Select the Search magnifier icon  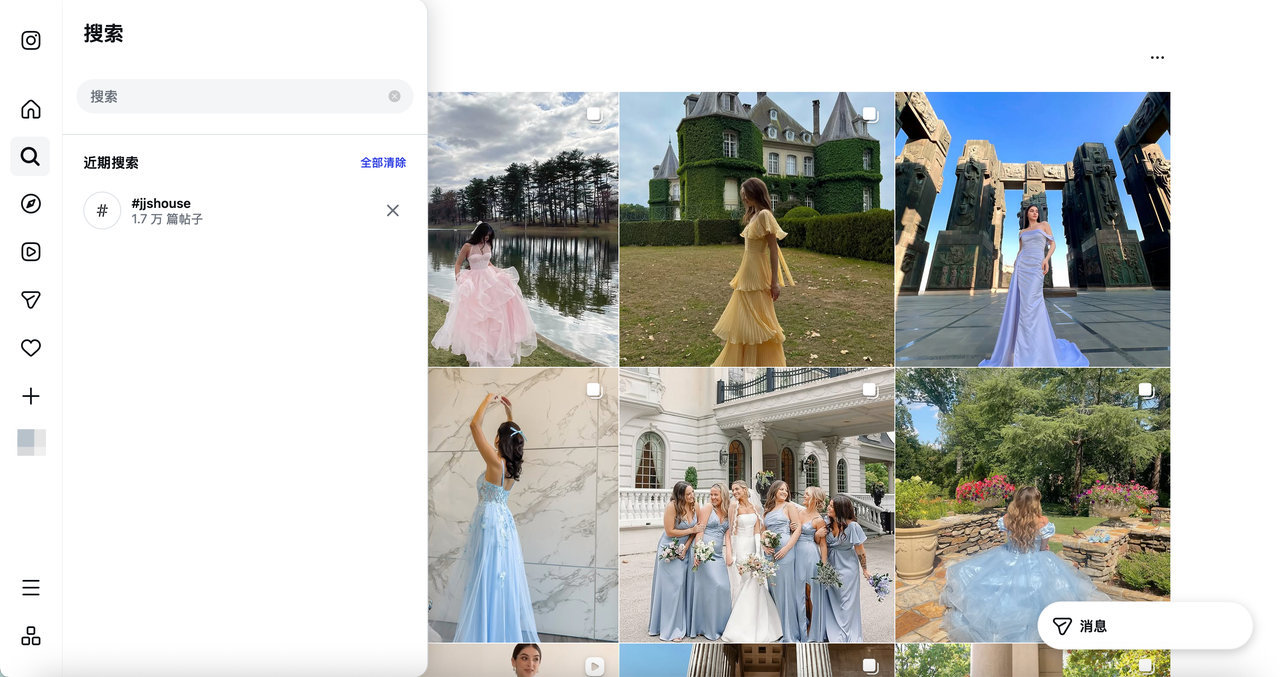[31, 157]
